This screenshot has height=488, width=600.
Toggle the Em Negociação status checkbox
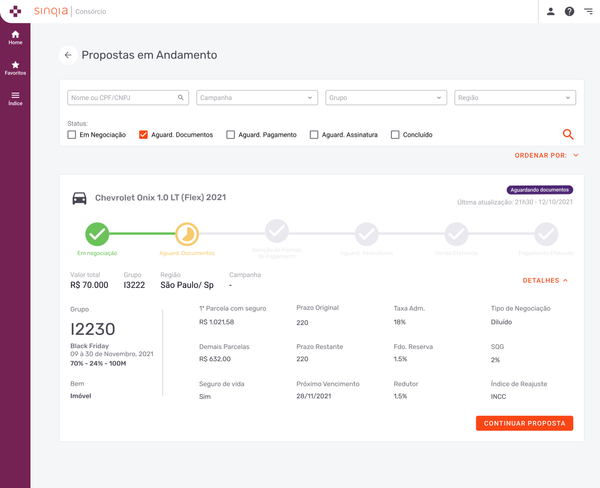click(x=72, y=135)
